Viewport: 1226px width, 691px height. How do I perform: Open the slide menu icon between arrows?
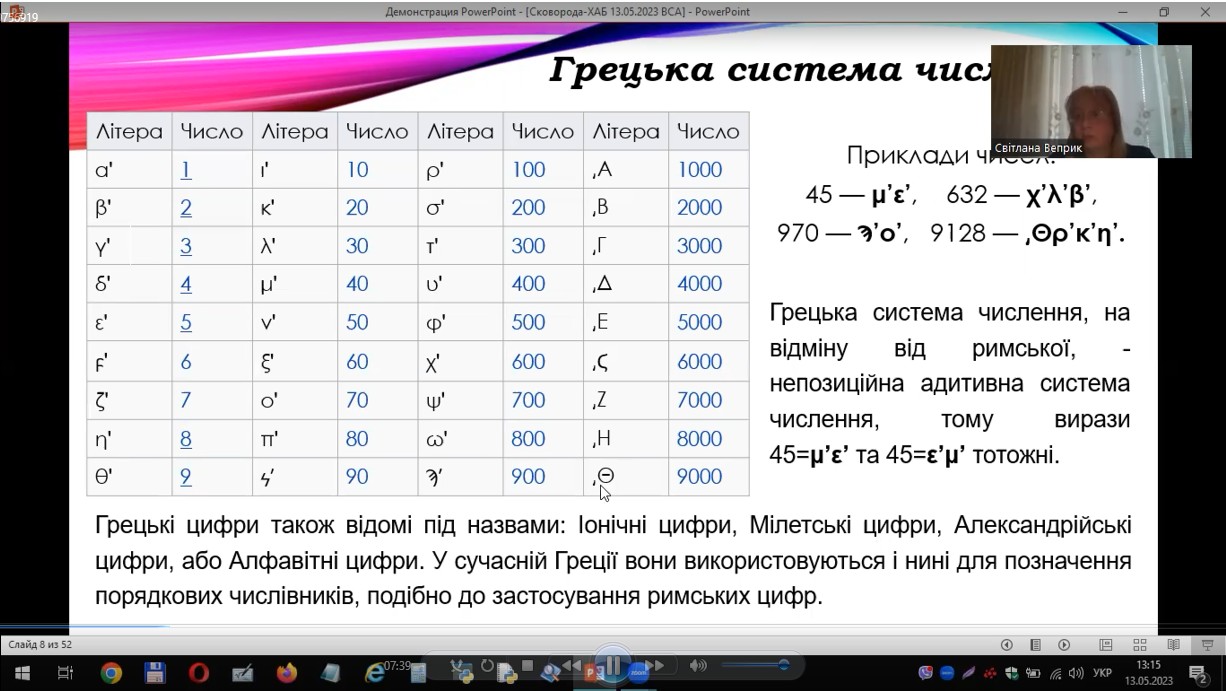[1036, 645]
